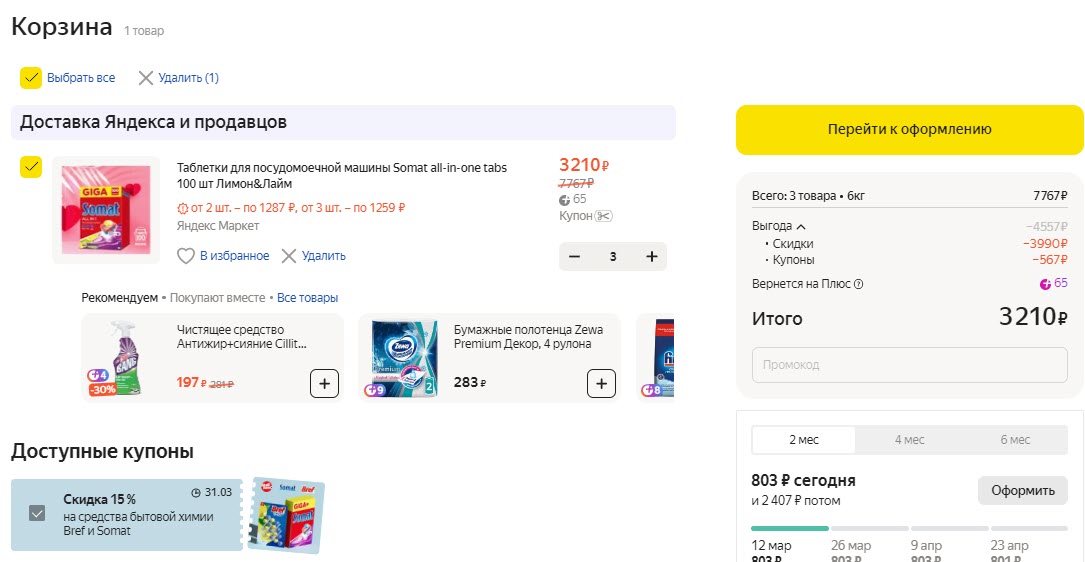The width and height of the screenshot is (1085, 562).
Task: Click the coupon scissors icon by Купон
Action: [603, 216]
